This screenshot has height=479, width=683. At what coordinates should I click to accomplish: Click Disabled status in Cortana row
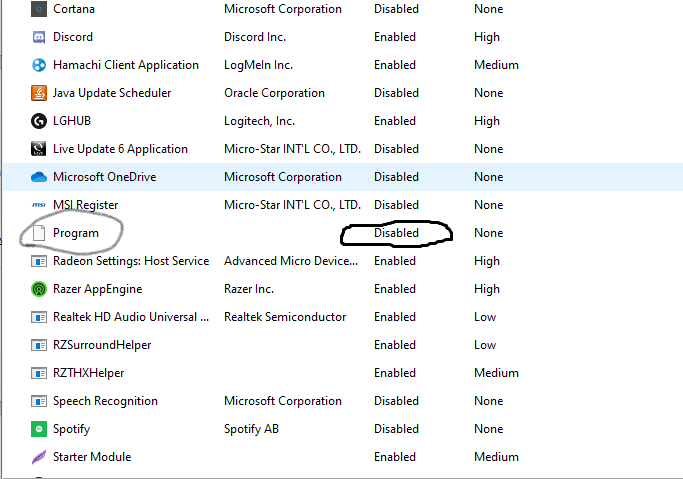(396, 9)
